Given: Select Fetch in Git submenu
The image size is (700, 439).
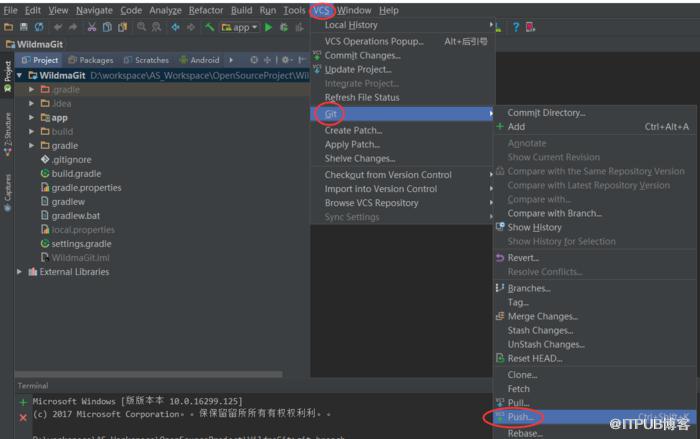Looking at the screenshot, I should pos(594,389).
